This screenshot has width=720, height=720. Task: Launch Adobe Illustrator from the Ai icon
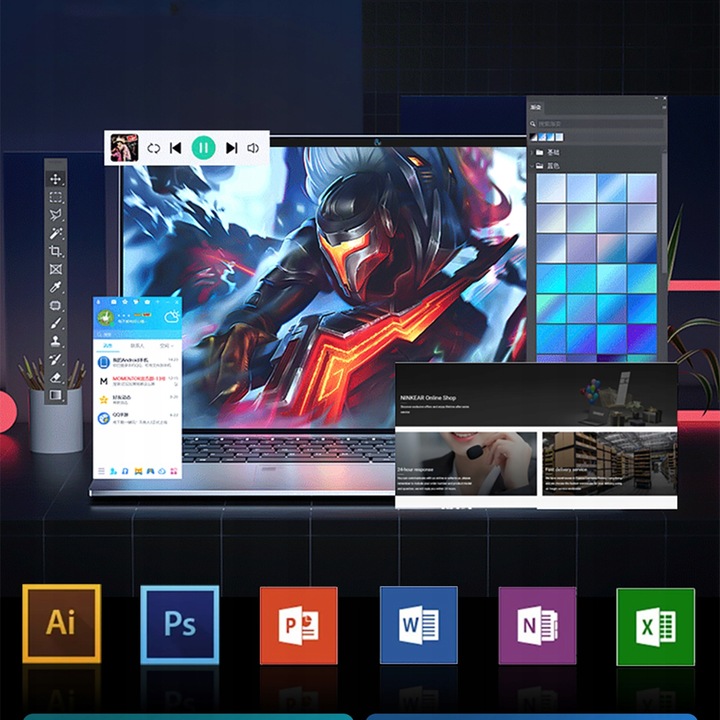[62, 624]
